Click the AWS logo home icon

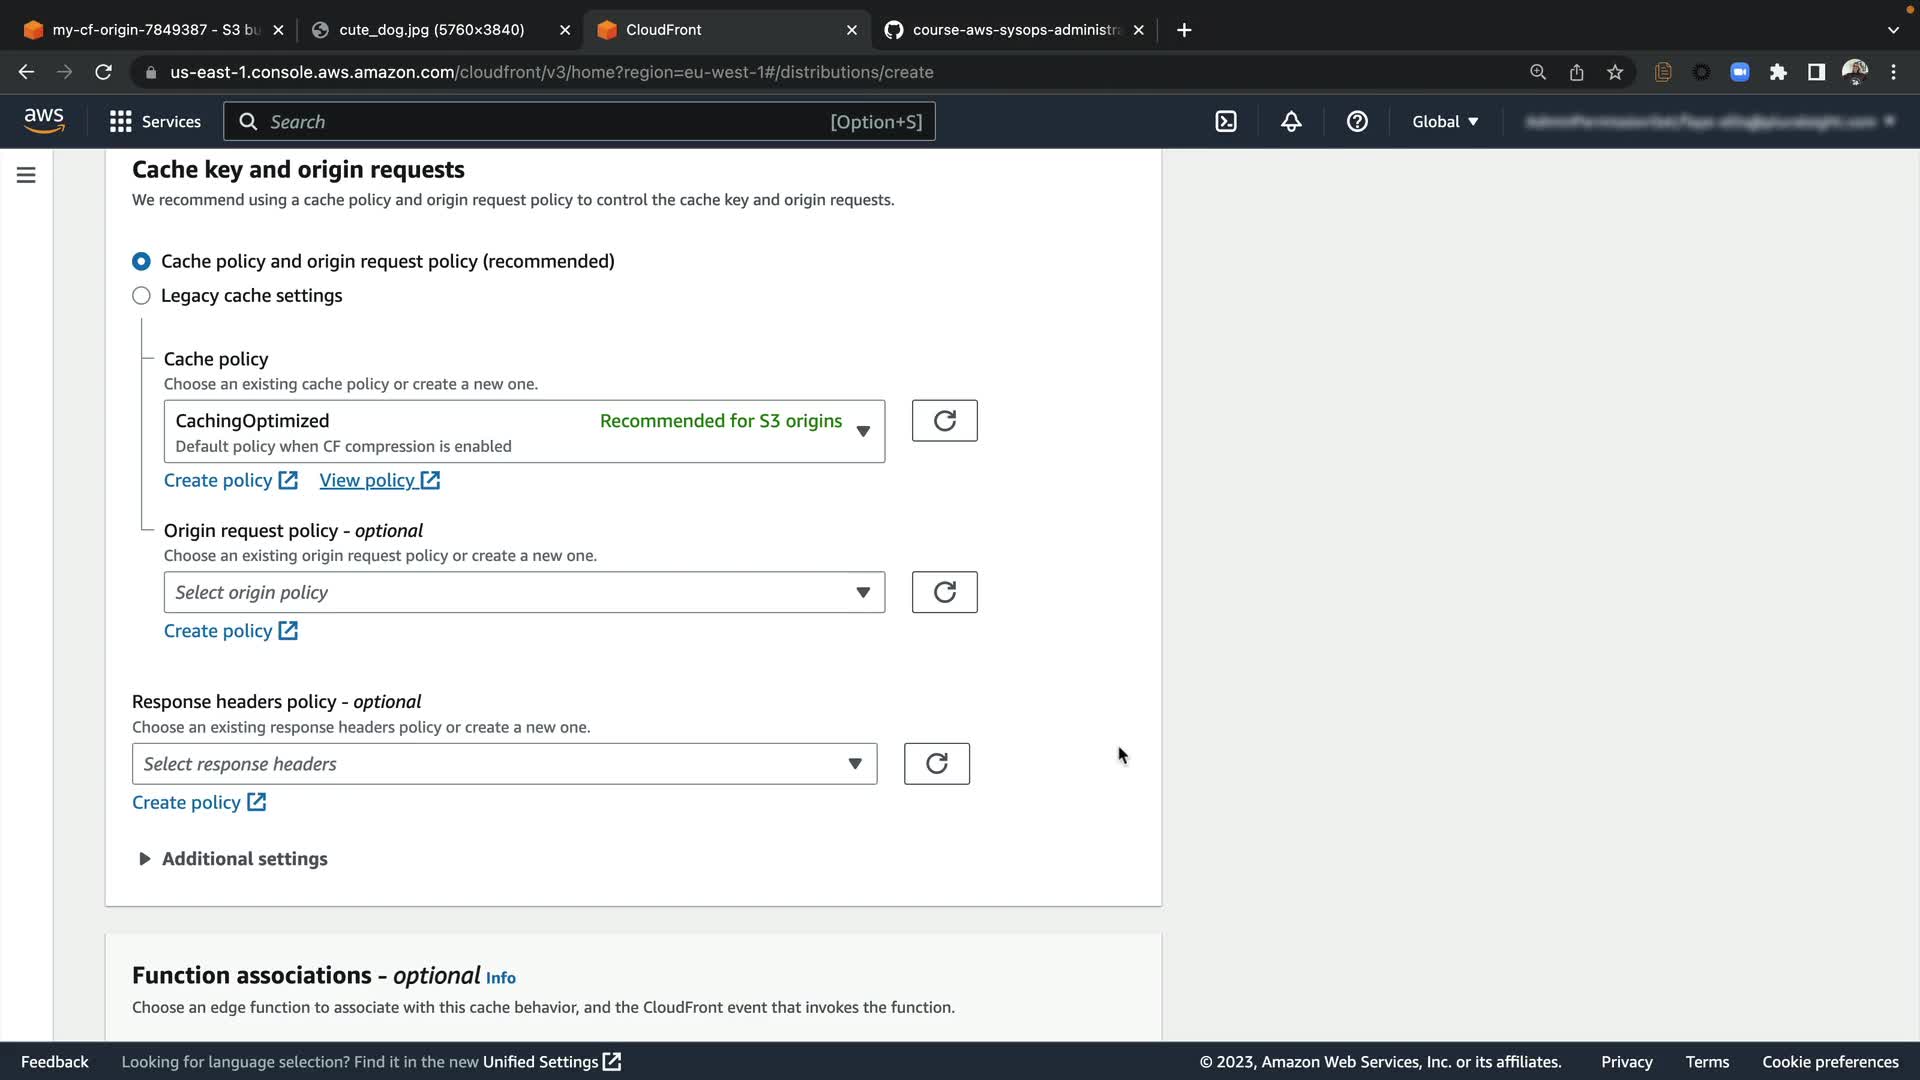44,121
